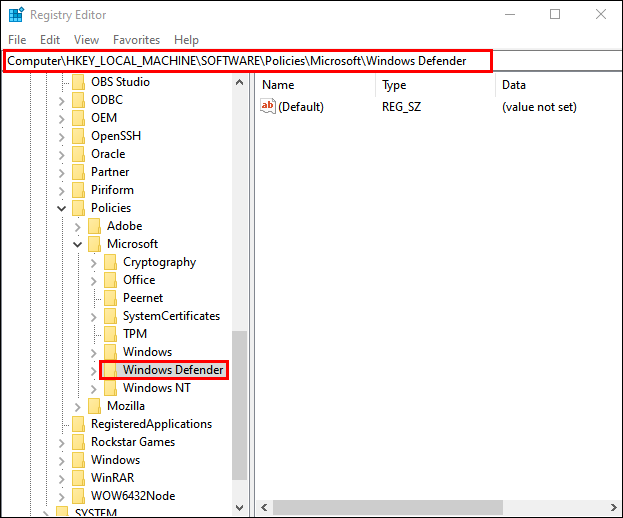623x518 pixels.
Task: Select the Policies folder icon
Action: (78, 208)
